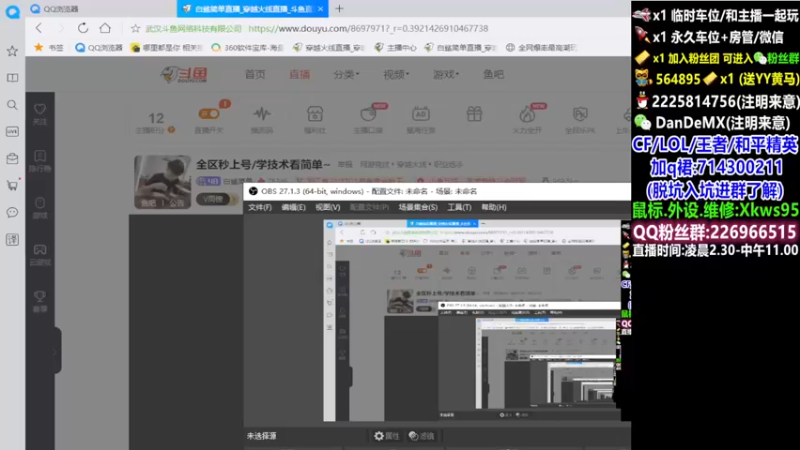Open the shopping cart icon in browser sidebar
The height and width of the screenshot is (450, 800).
coord(12,185)
